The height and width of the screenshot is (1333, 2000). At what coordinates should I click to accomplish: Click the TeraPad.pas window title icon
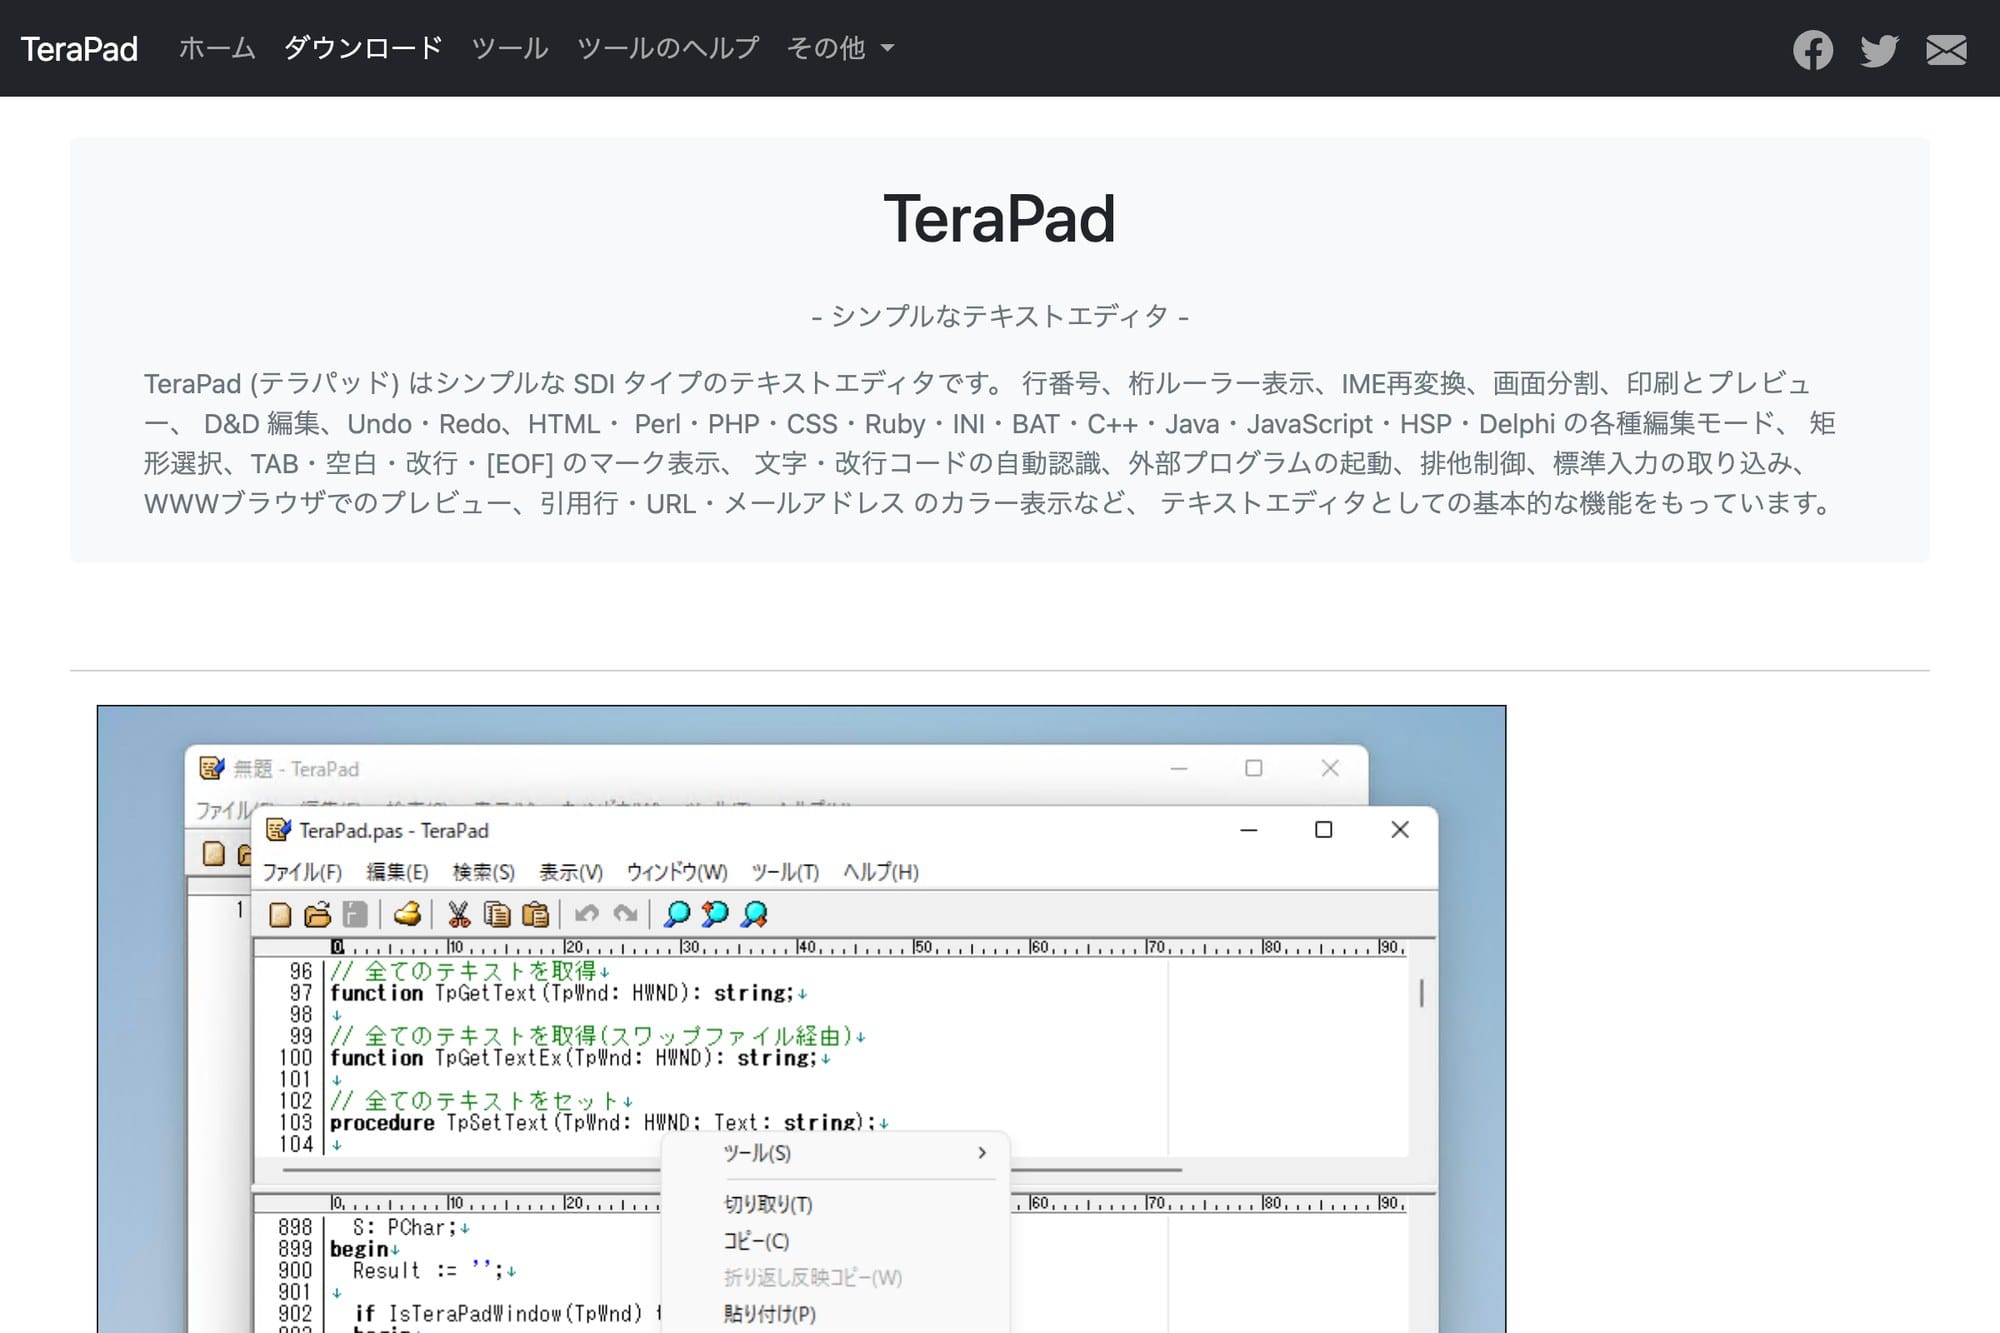[278, 830]
